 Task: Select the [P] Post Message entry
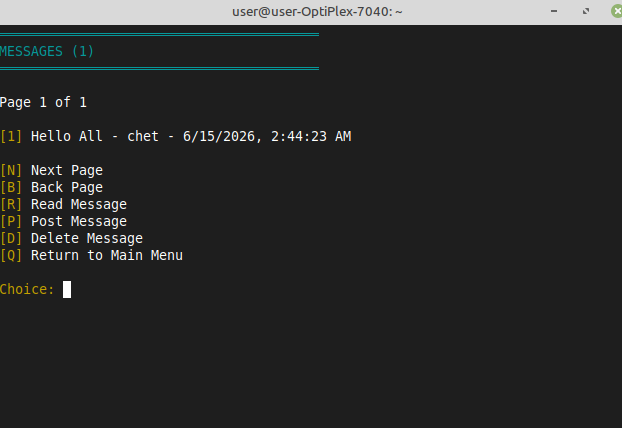click(63, 221)
